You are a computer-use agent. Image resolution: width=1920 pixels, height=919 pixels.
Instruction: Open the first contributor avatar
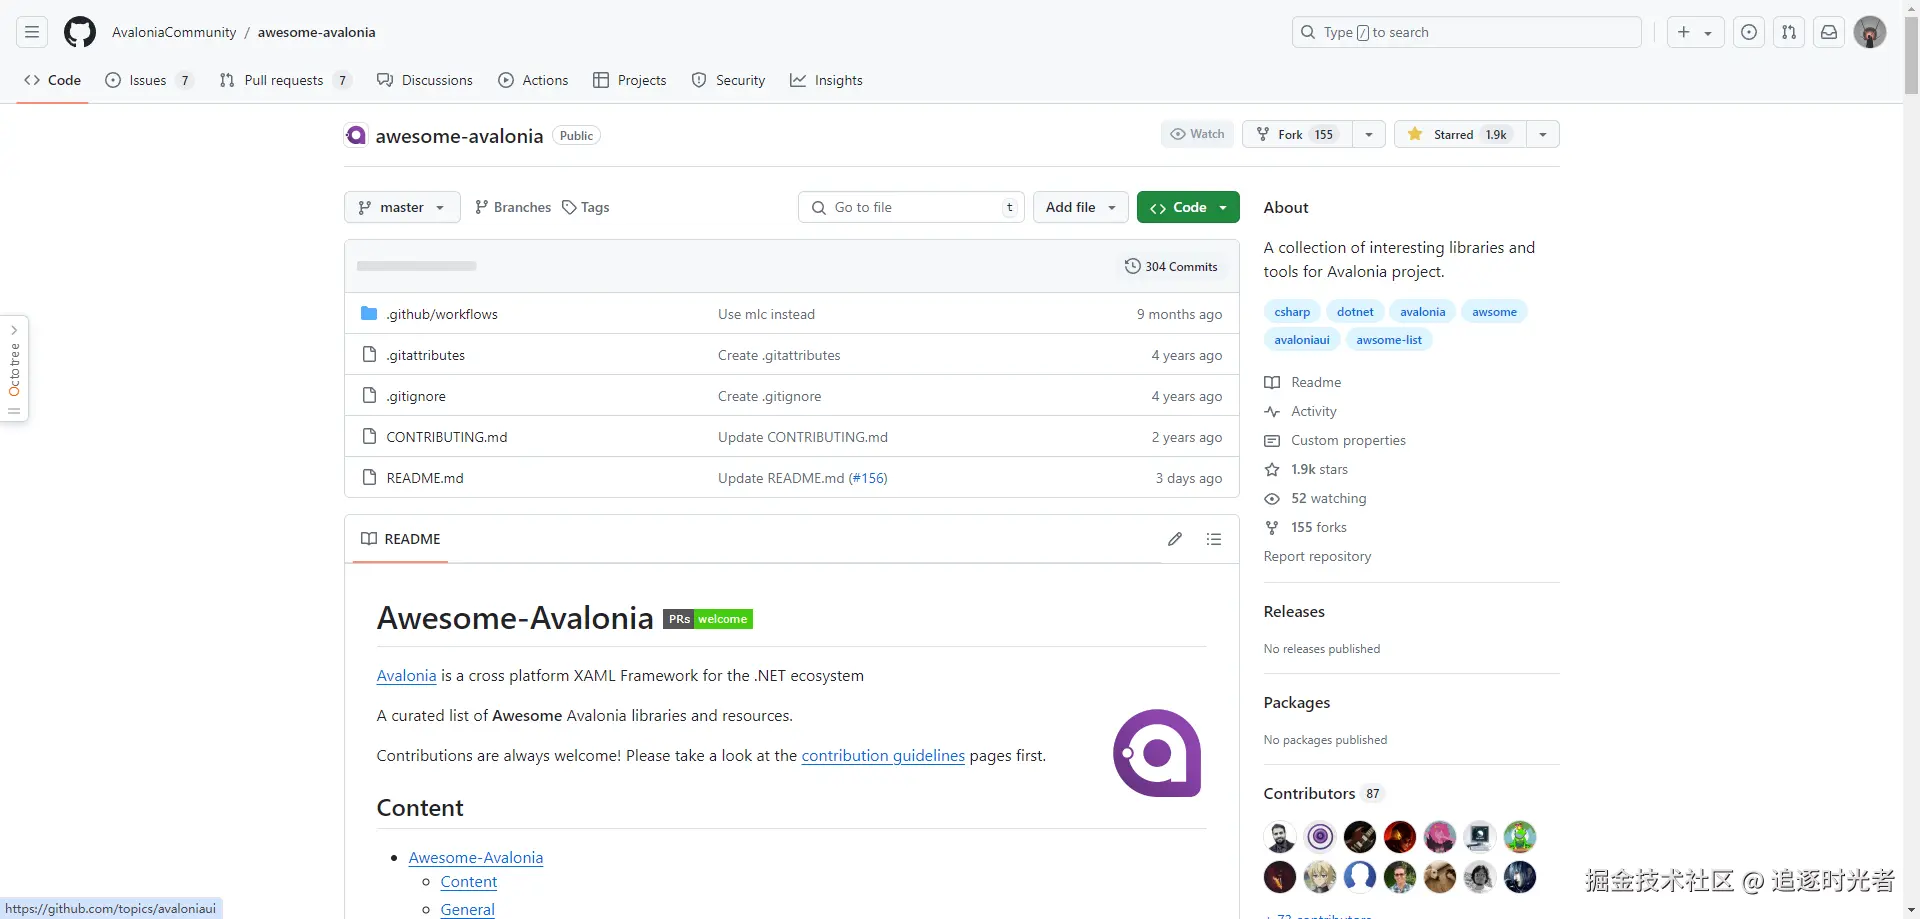(x=1280, y=837)
